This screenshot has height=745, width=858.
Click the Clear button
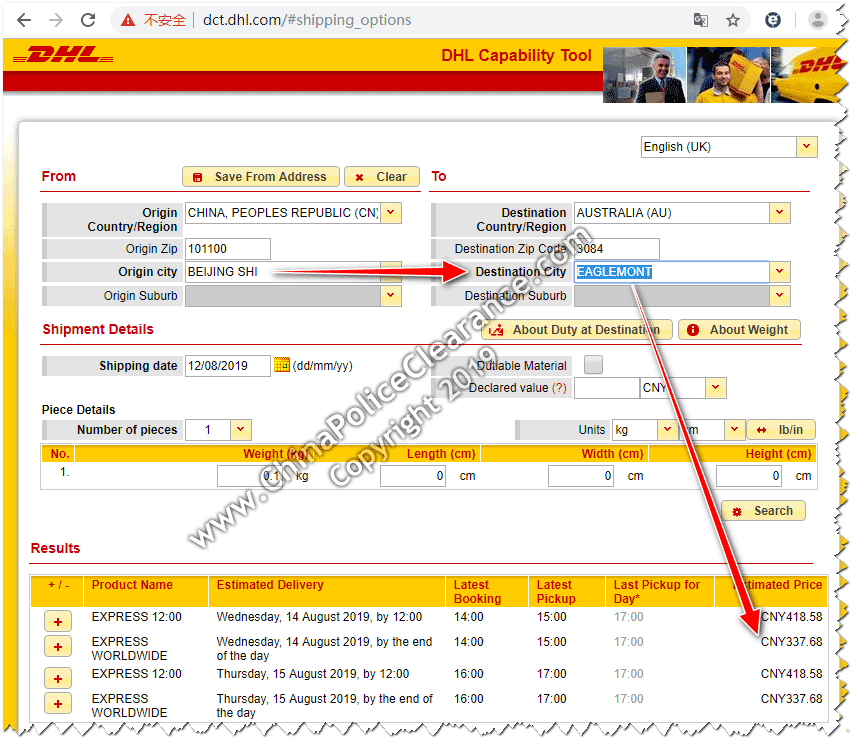point(382,177)
